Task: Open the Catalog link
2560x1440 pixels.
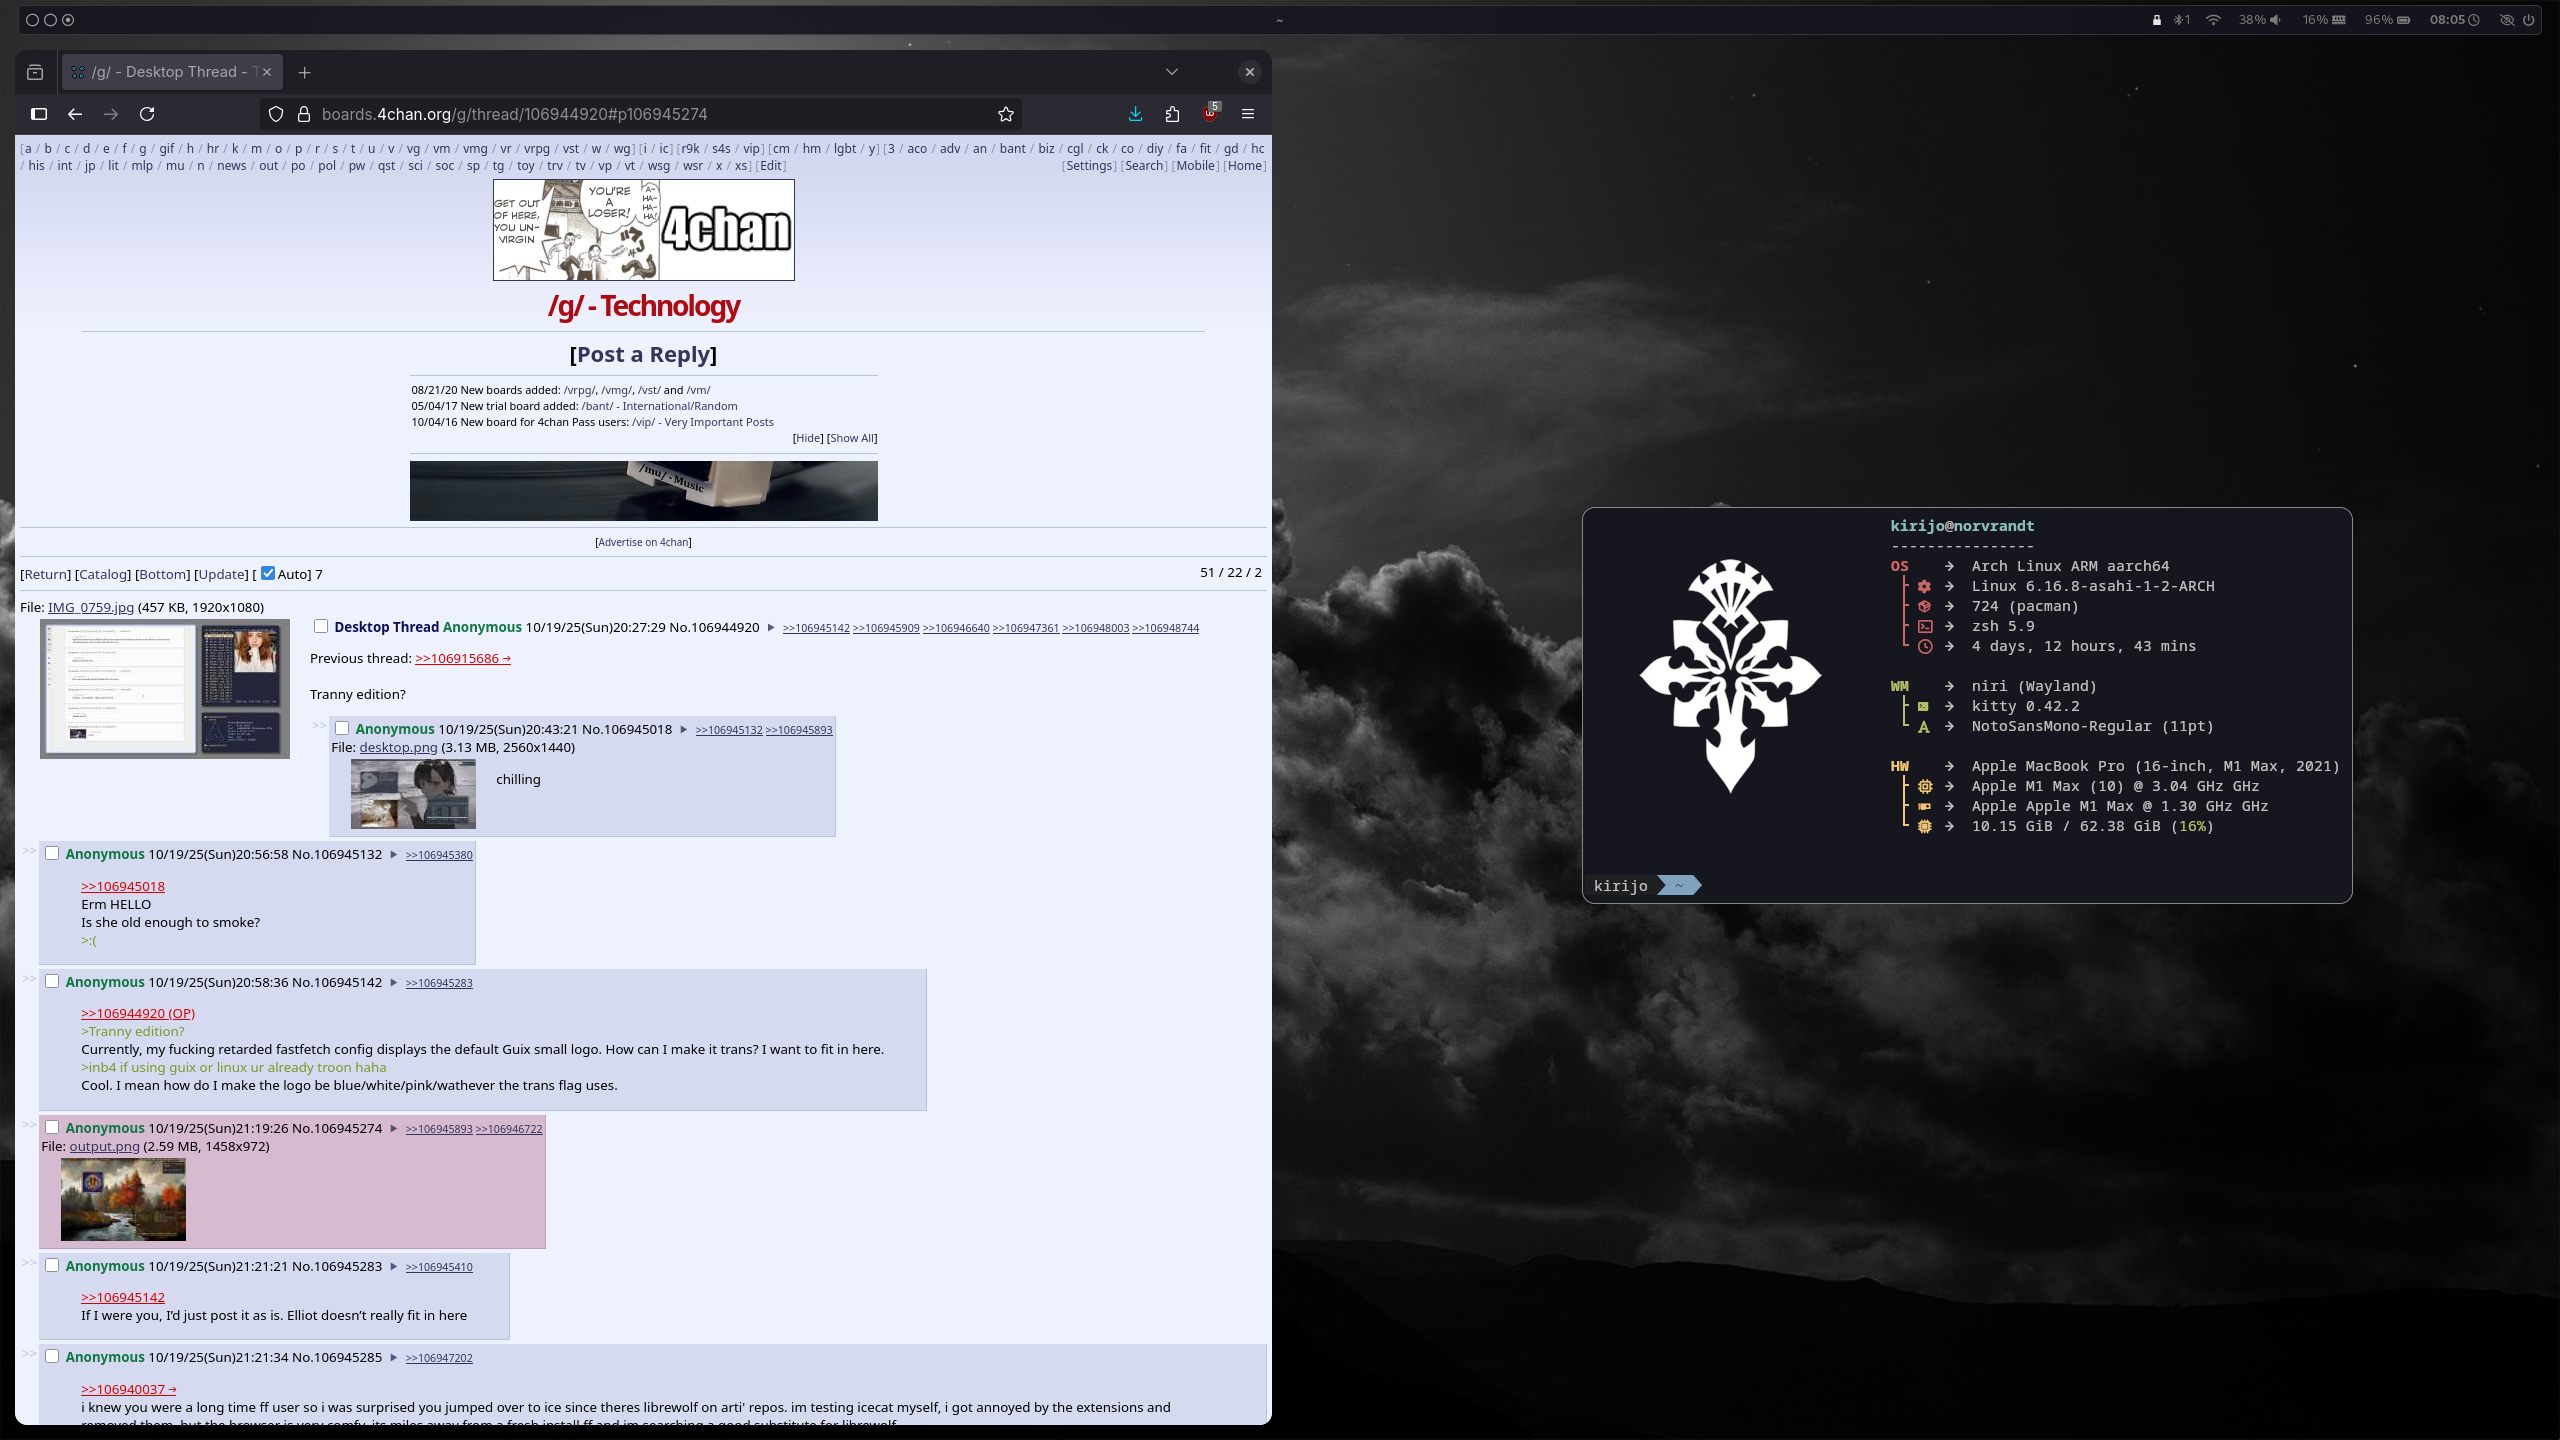Action: (103, 574)
